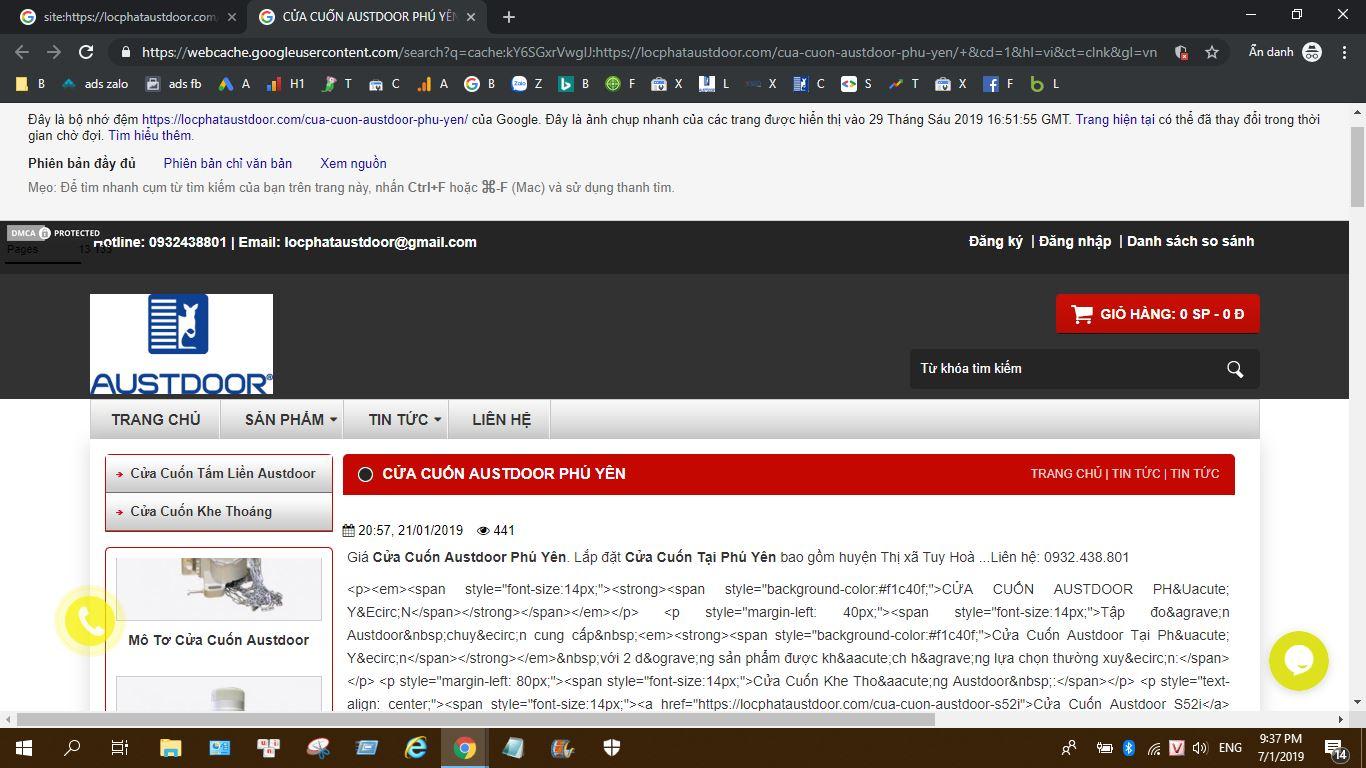Click the yellow phone call button
The width and height of the screenshot is (1366, 768).
(90, 622)
